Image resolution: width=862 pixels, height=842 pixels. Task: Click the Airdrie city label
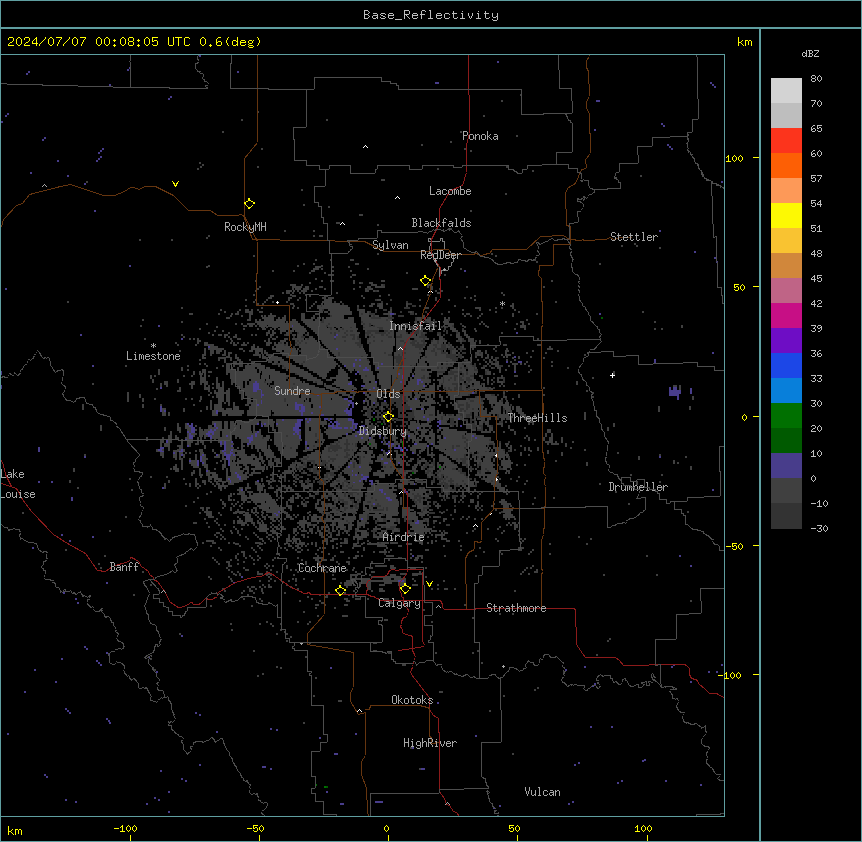click(x=404, y=537)
